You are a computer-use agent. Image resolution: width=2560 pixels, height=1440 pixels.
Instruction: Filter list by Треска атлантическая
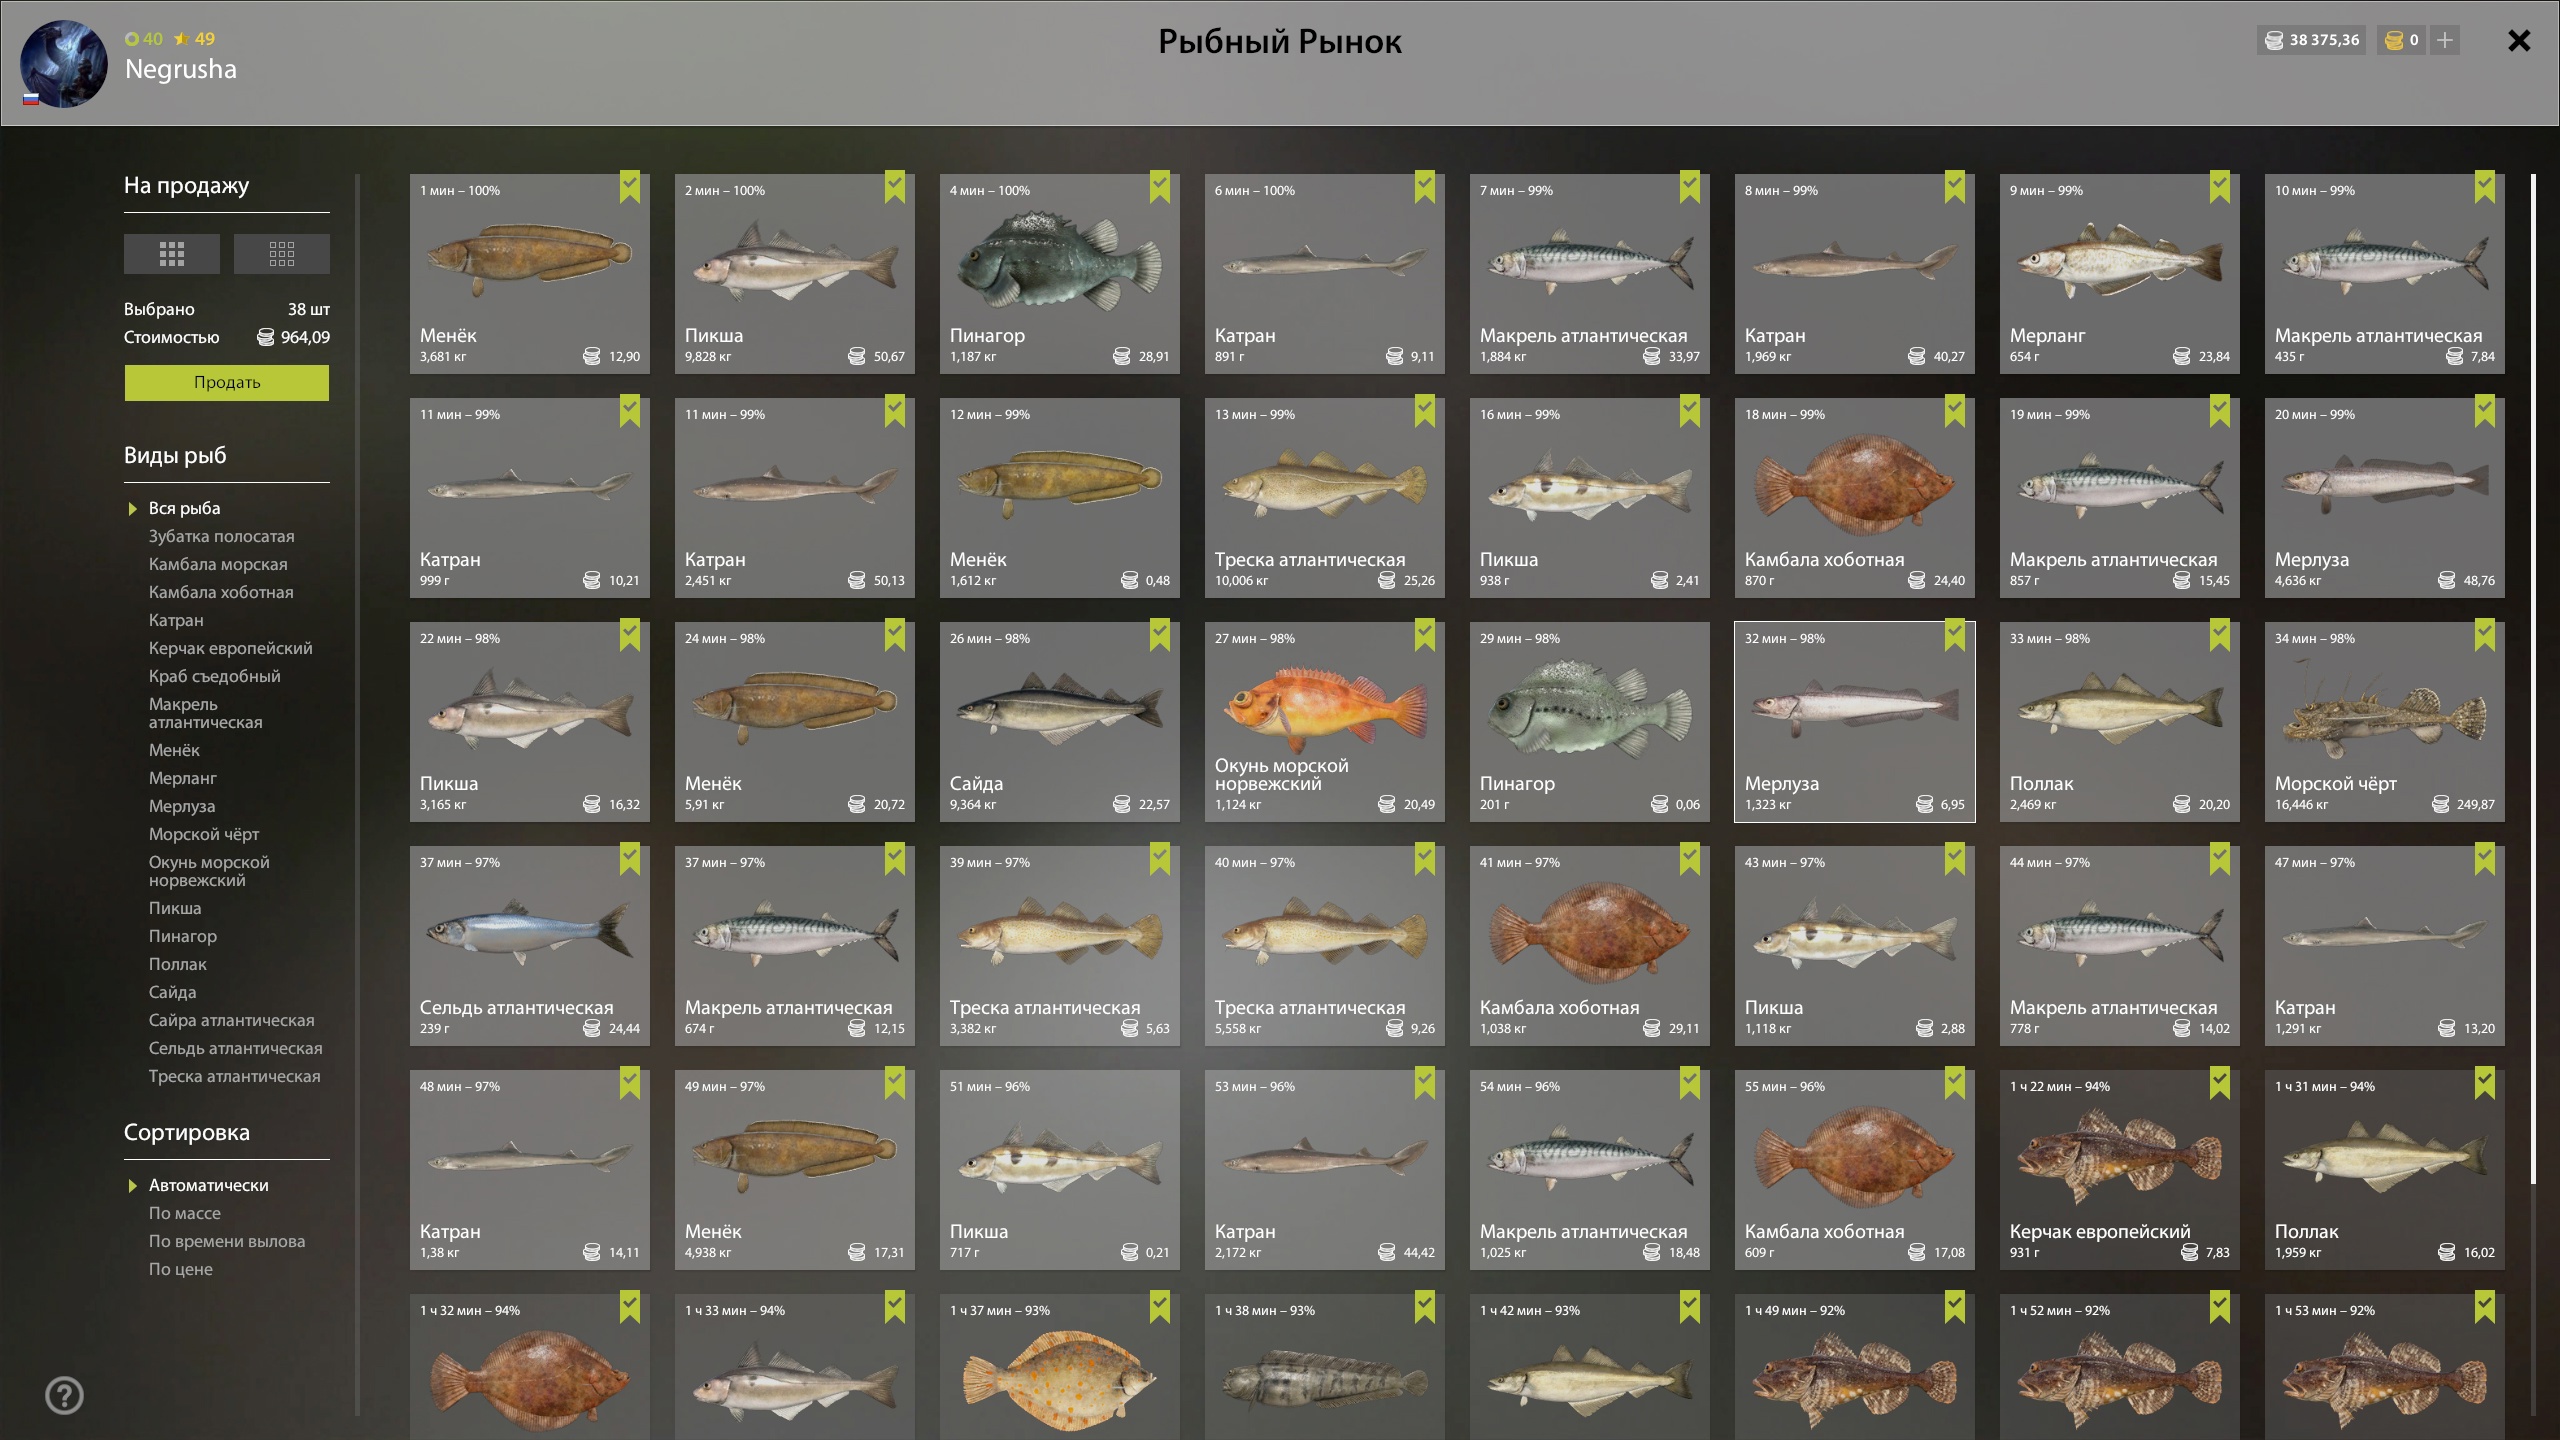pyautogui.click(x=235, y=1076)
